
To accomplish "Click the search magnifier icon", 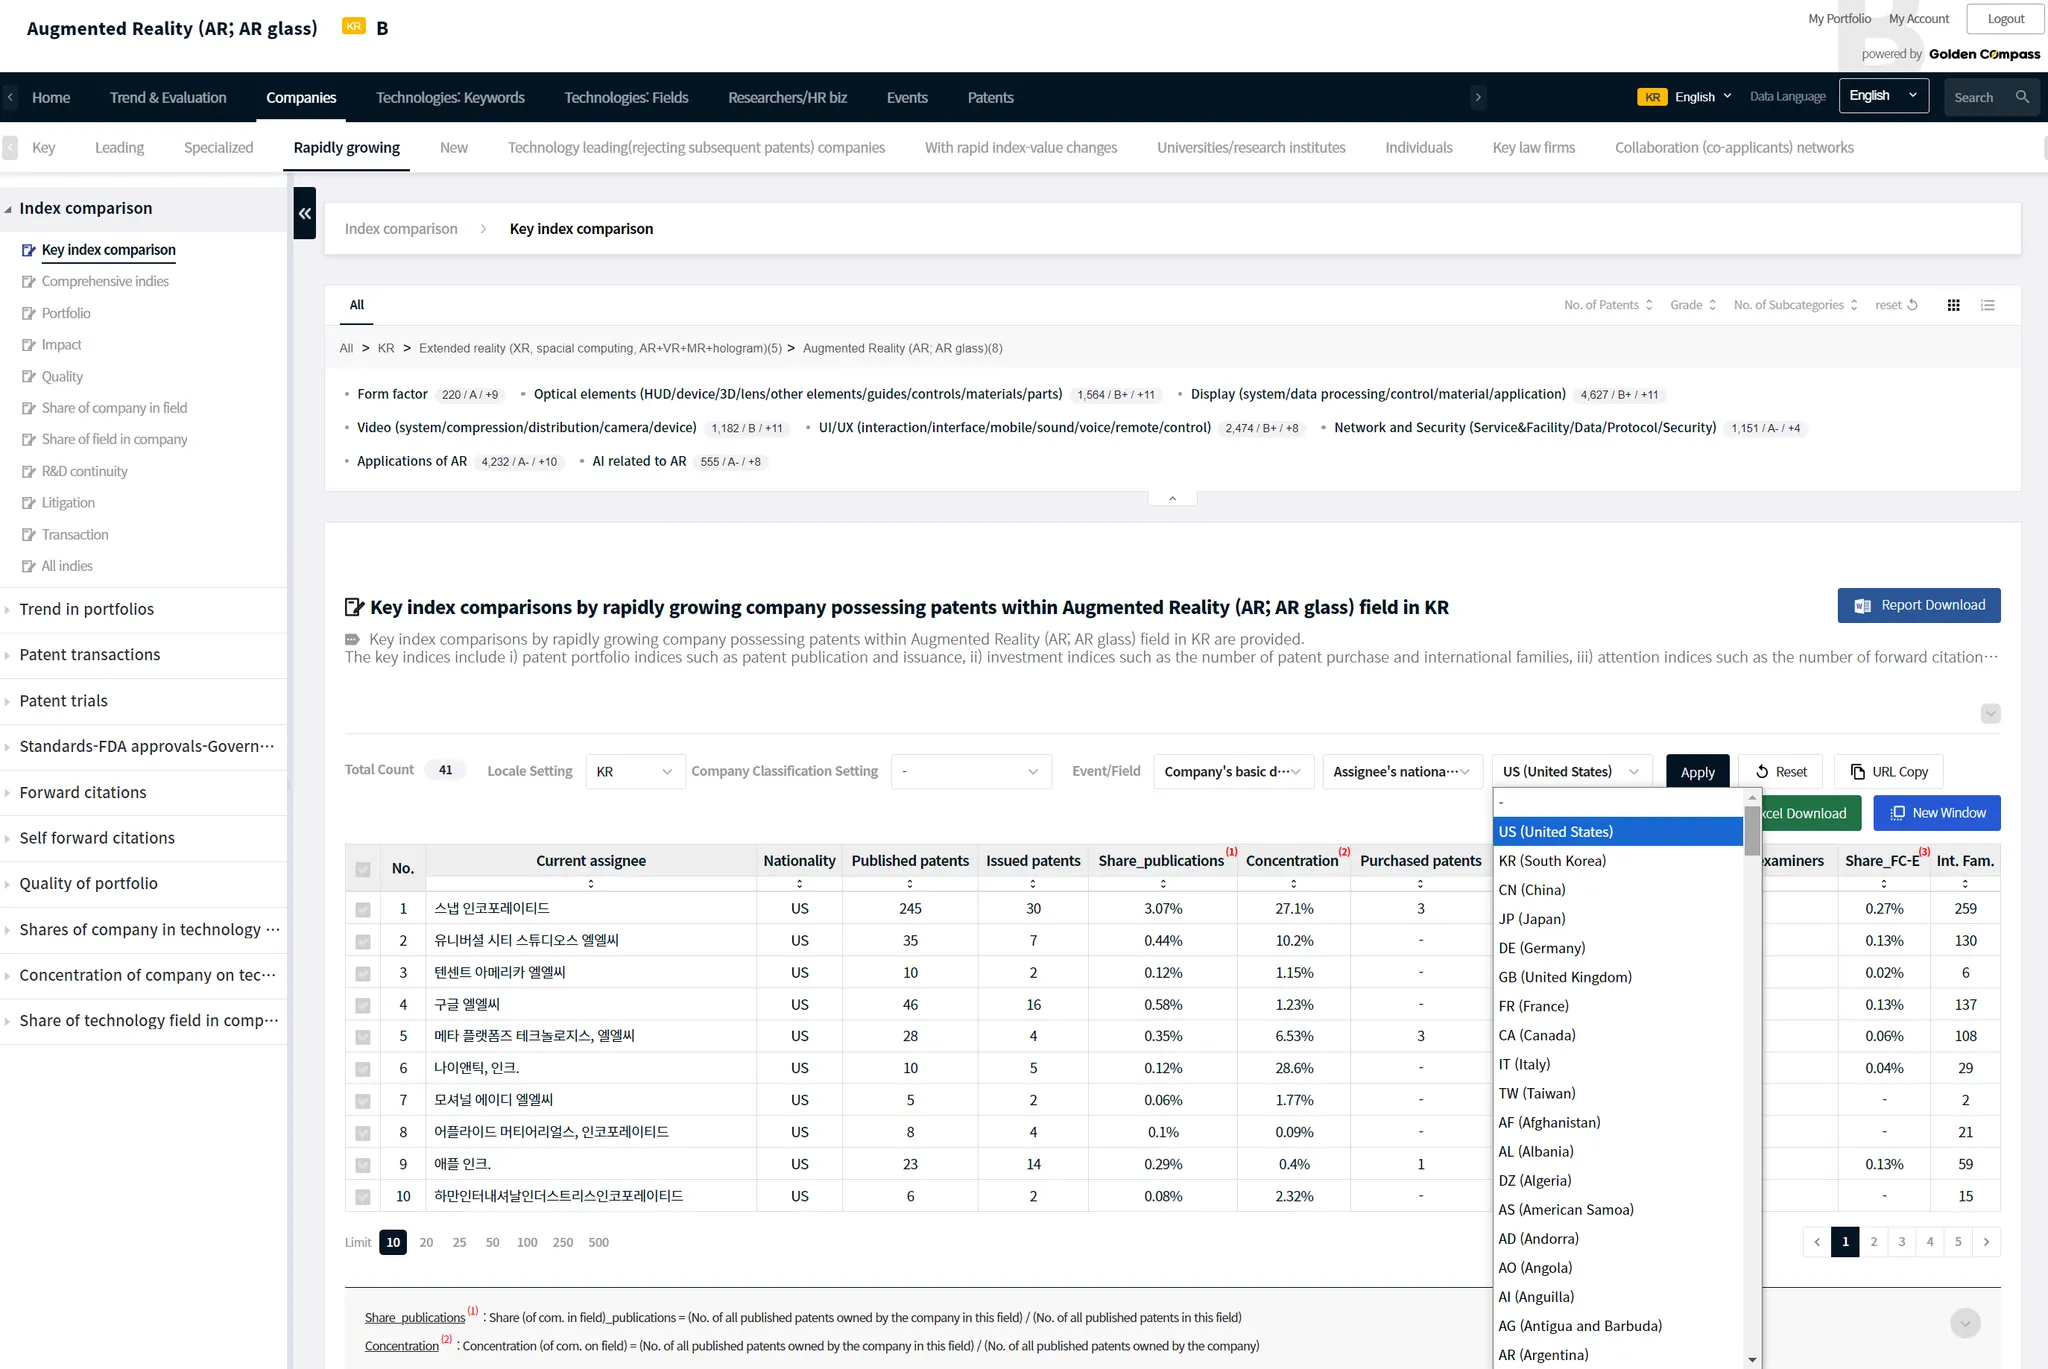I will pos(2022,97).
